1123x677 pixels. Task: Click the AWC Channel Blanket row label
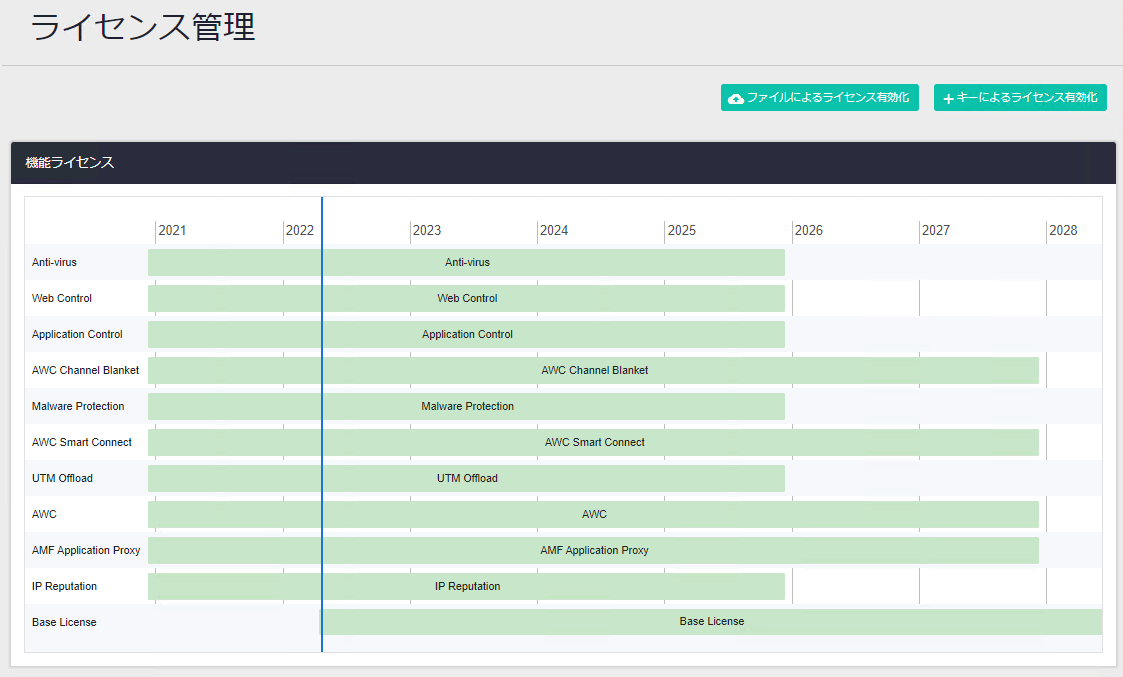point(85,370)
